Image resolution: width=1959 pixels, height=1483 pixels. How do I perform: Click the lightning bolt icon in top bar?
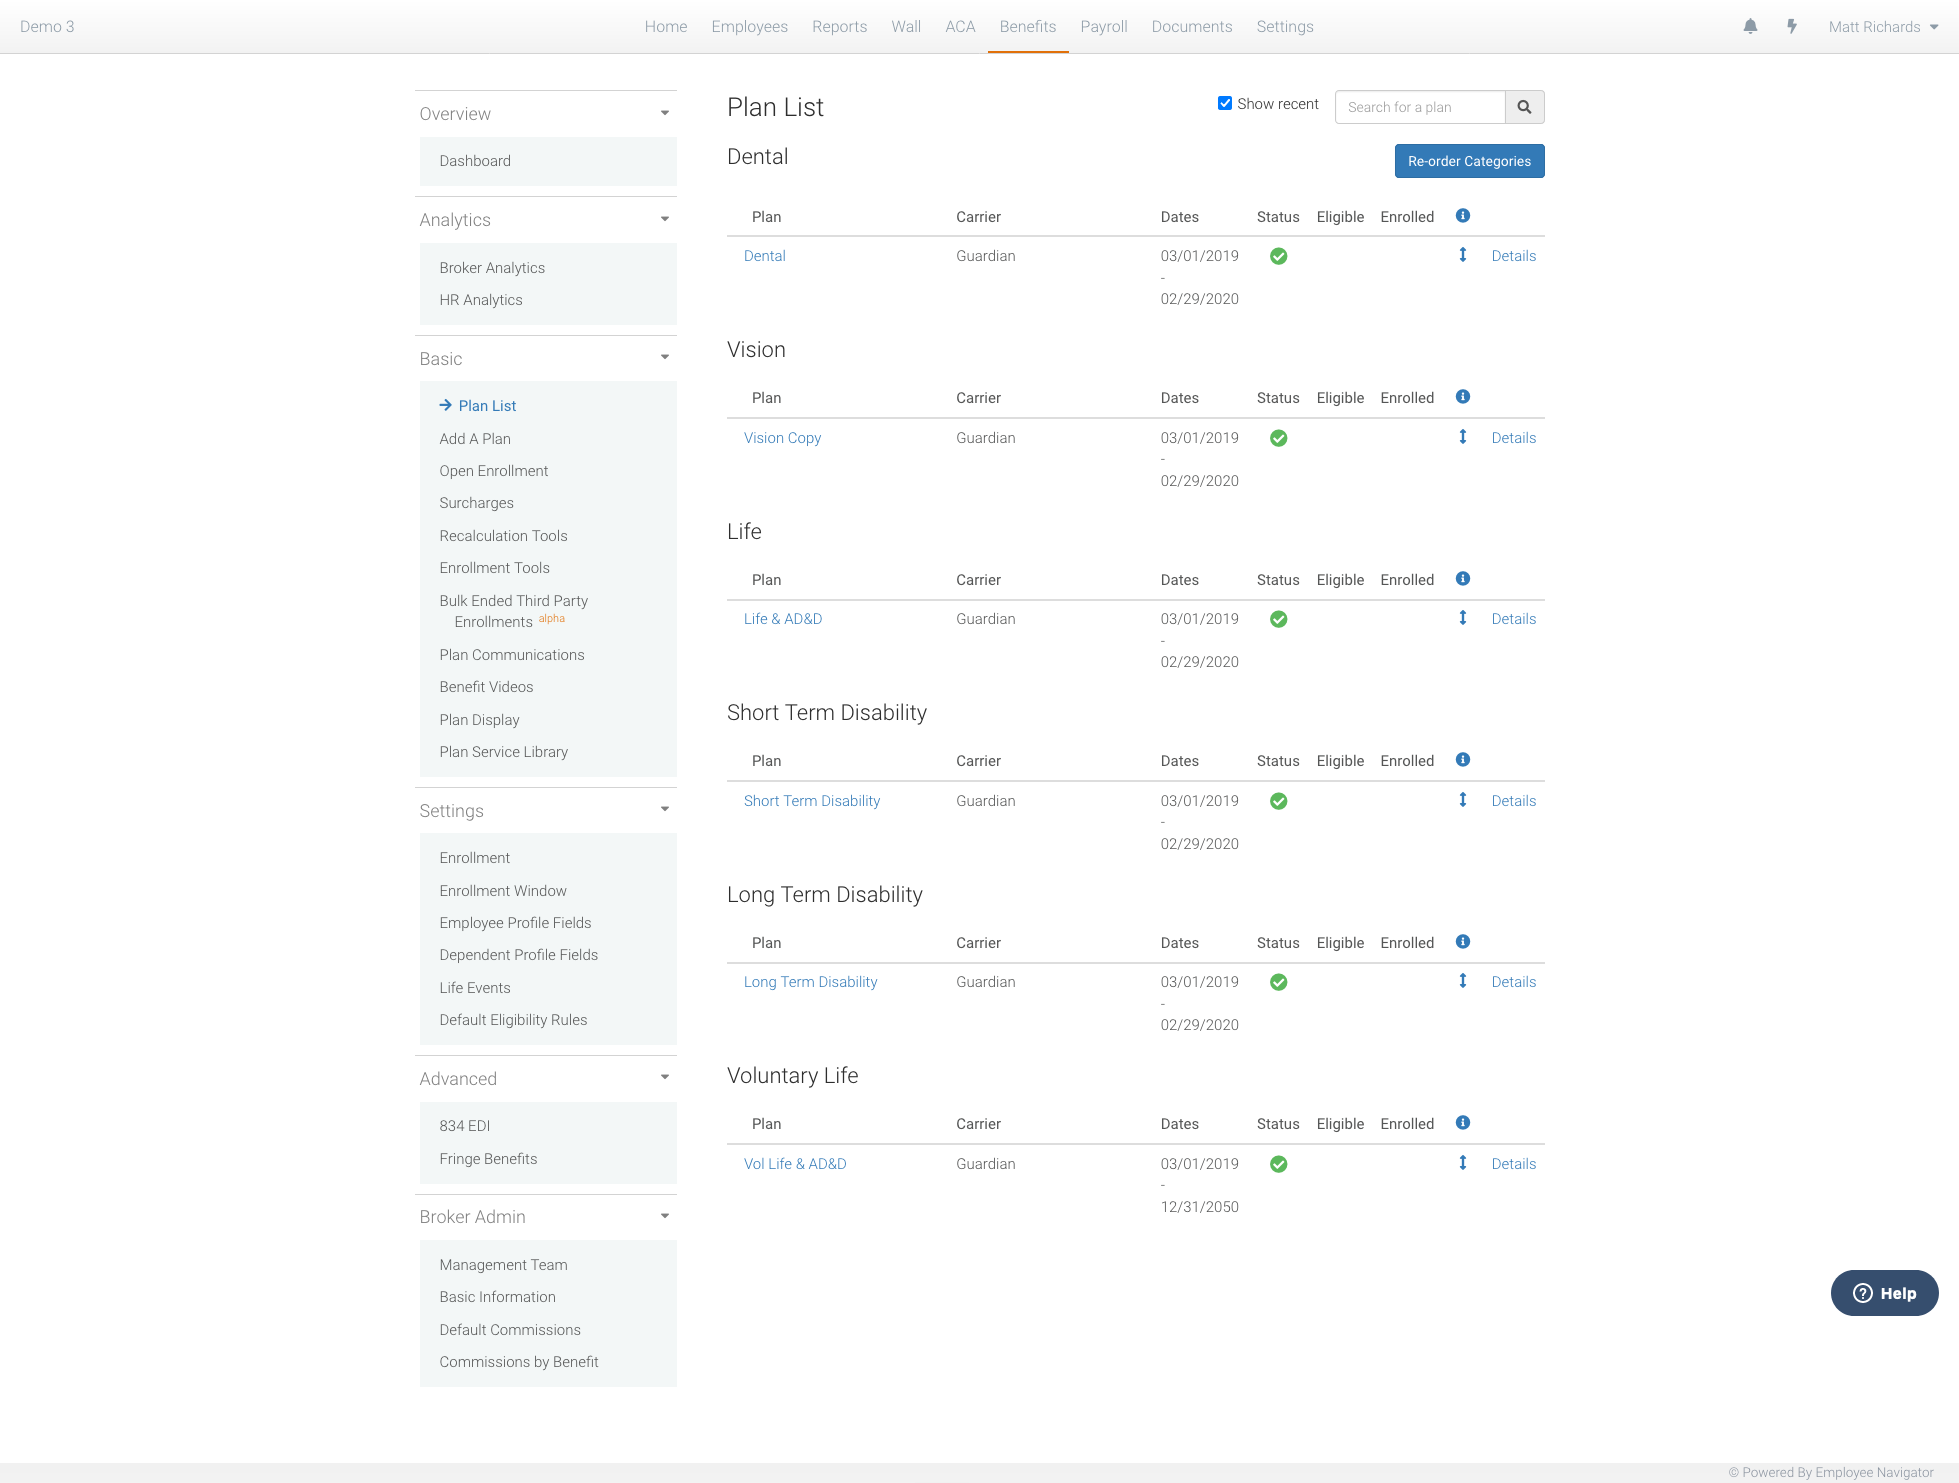pyautogui.click(x=1791, y=26)
